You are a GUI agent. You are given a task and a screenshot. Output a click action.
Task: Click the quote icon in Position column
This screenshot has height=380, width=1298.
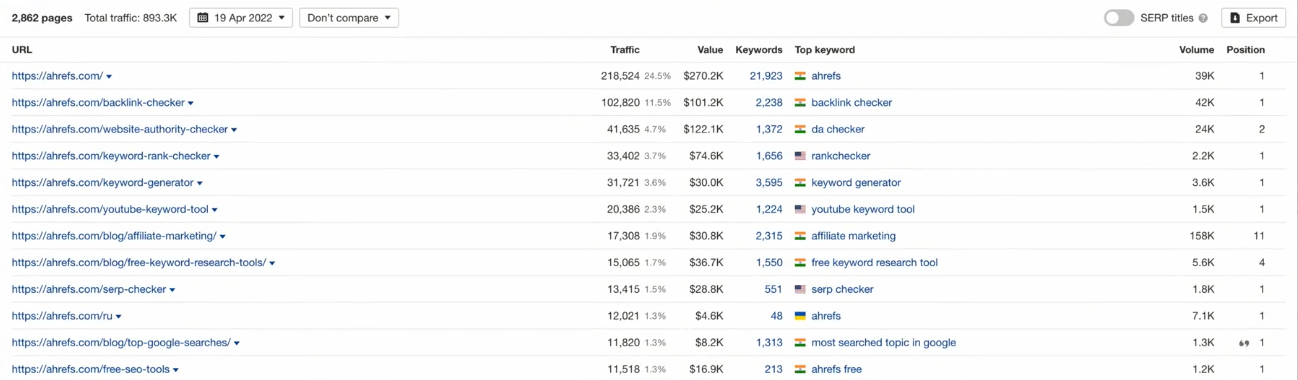(1244, 343)
